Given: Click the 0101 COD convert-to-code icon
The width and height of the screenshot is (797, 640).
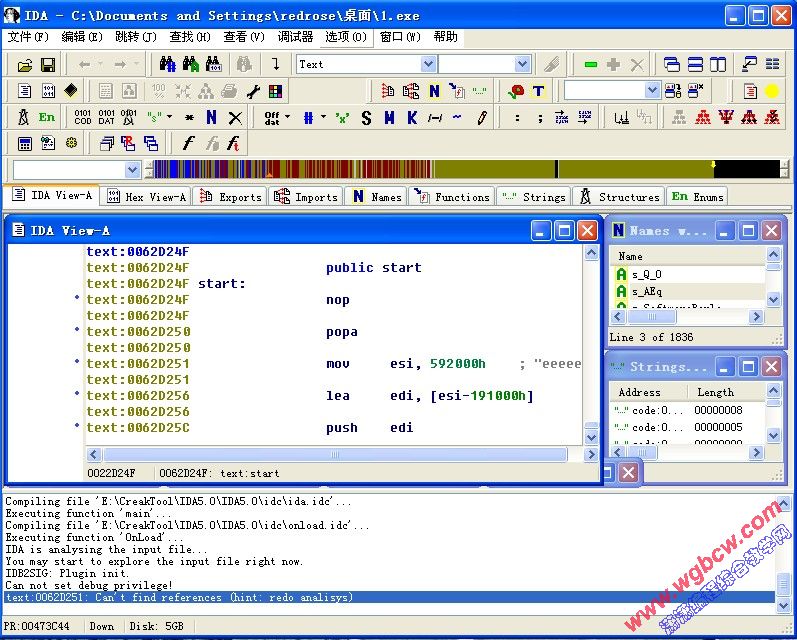Looking at the screenshot, I should (82, 117).
